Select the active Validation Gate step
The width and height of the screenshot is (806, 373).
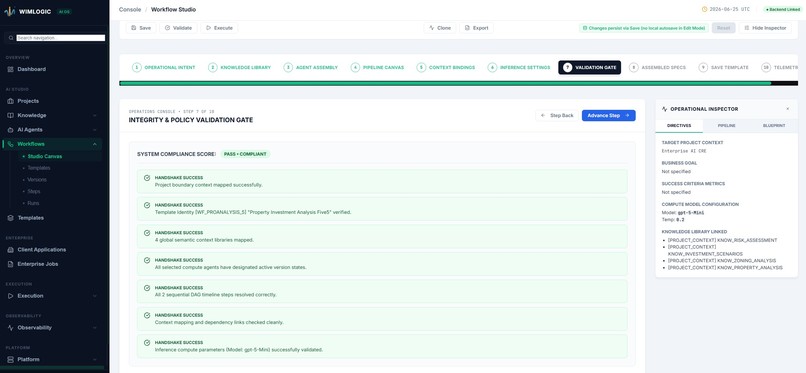[x=590, y=67]
